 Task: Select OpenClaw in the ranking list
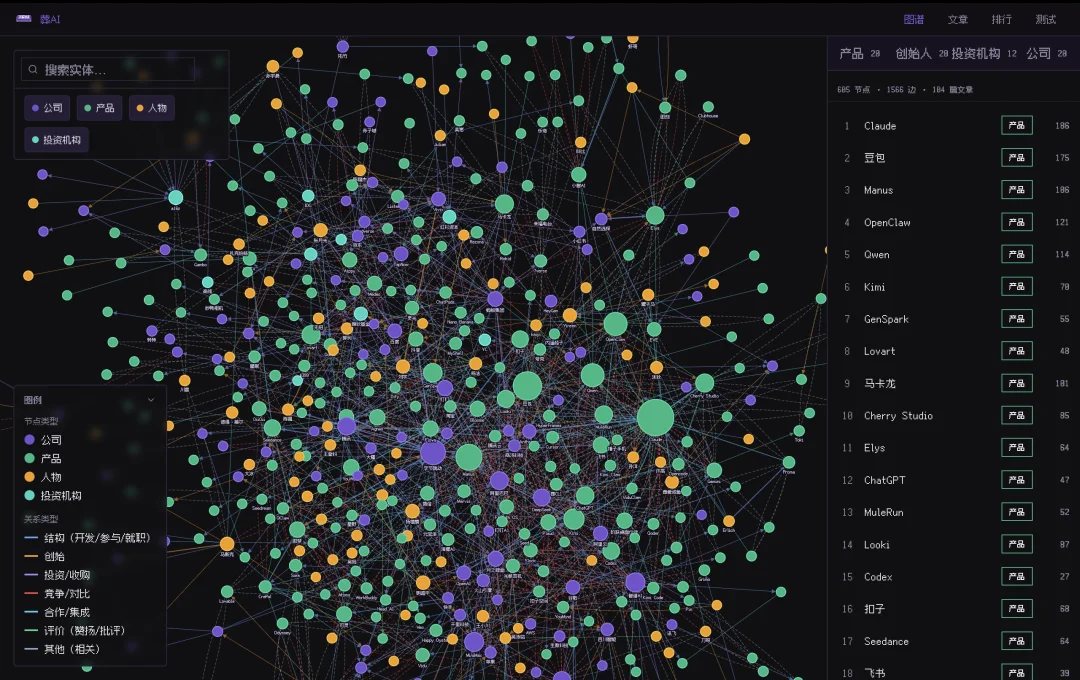click(954, 223)
